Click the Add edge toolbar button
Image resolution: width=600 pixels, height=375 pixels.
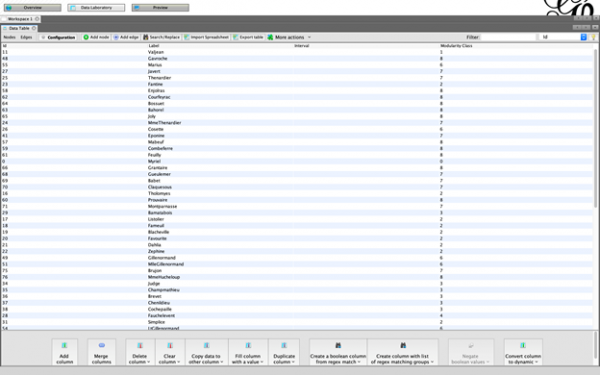126,37
